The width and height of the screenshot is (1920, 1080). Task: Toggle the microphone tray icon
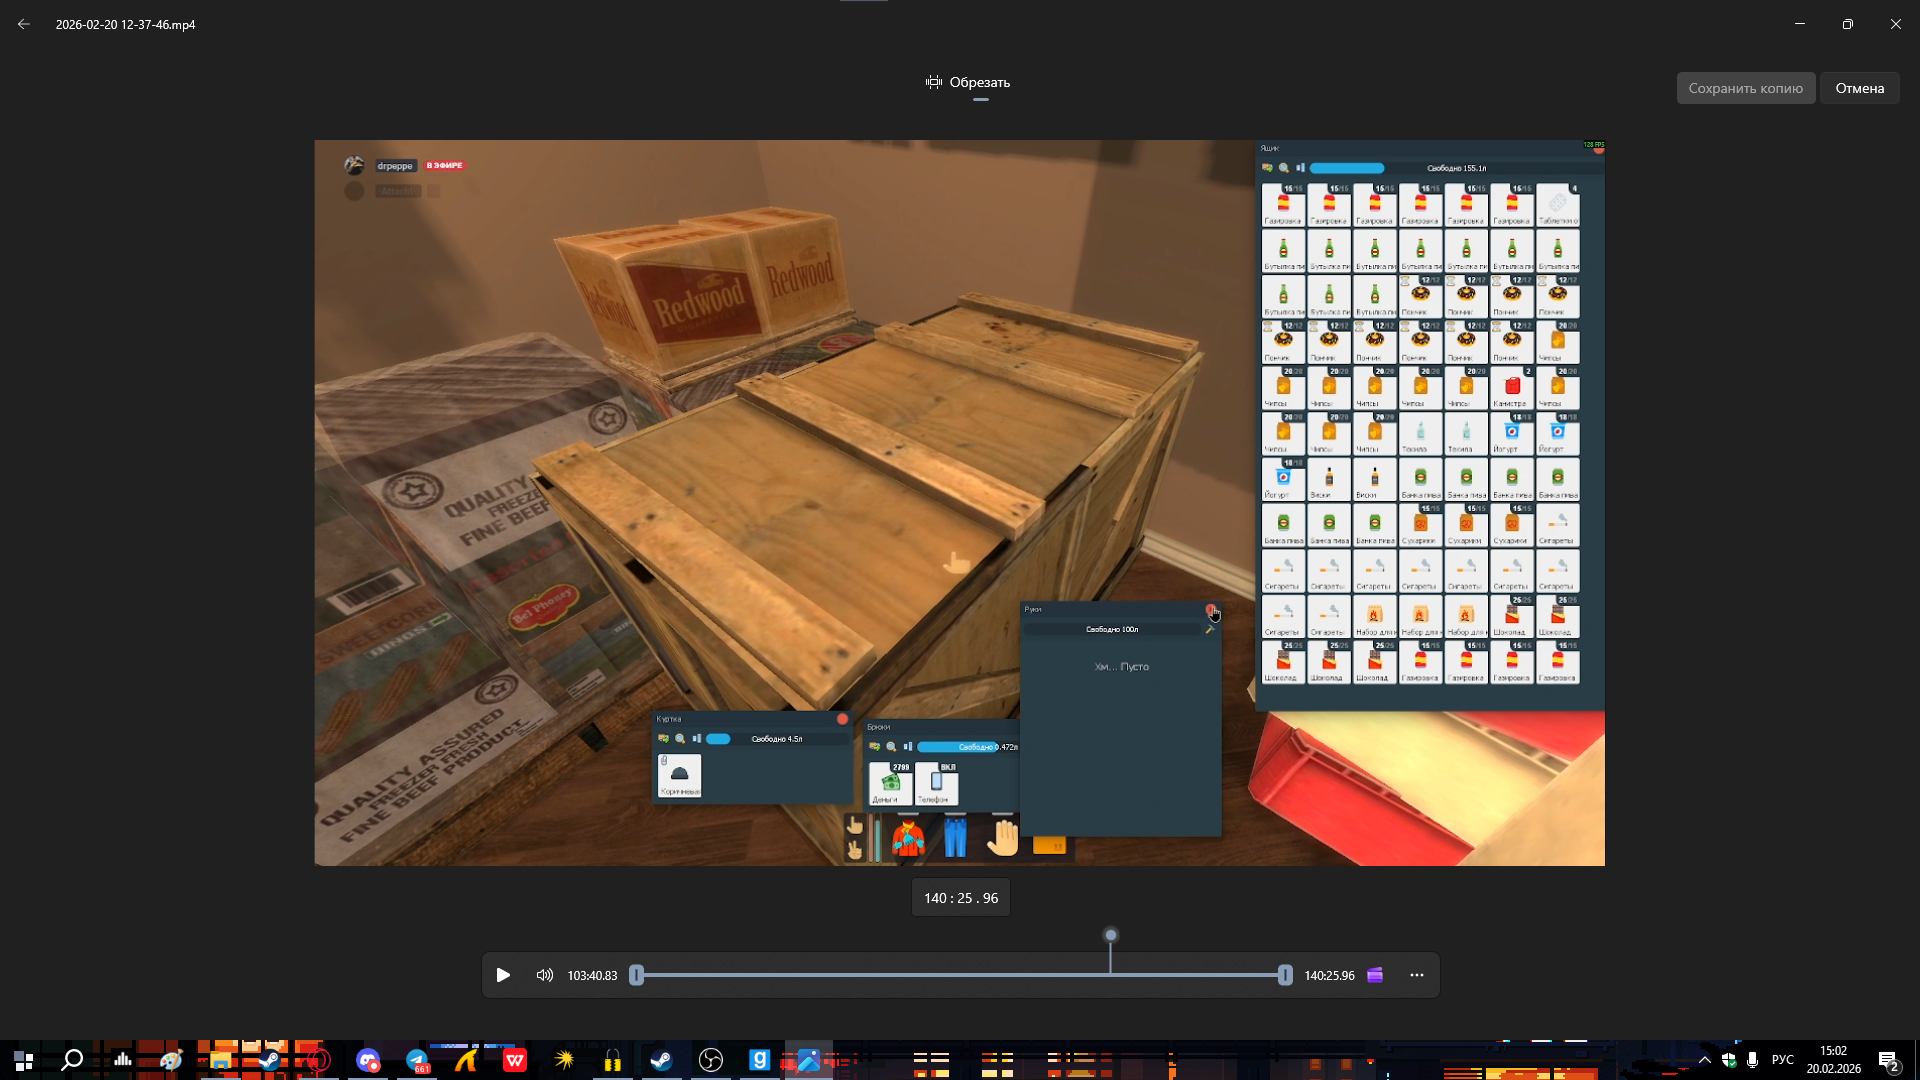tap(1752, 1060)
